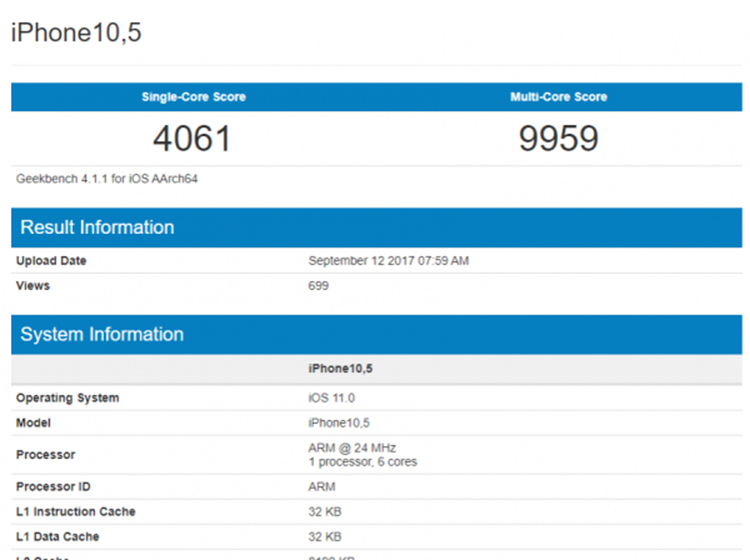Click the single-core score value 4061
The height and width of the screenshot is (560, 750).
tap(192, 138)
